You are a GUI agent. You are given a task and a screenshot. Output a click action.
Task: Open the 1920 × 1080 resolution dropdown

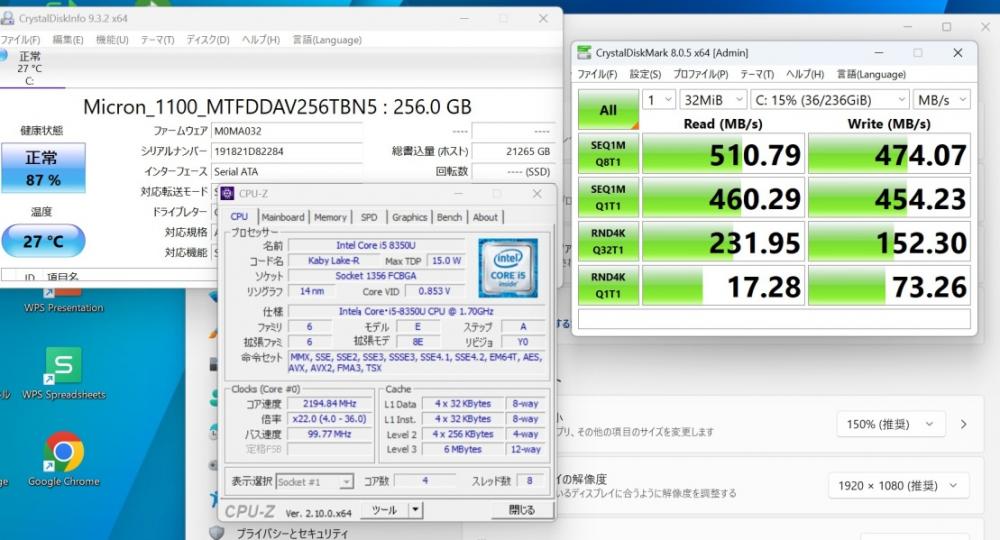(899, 486)
